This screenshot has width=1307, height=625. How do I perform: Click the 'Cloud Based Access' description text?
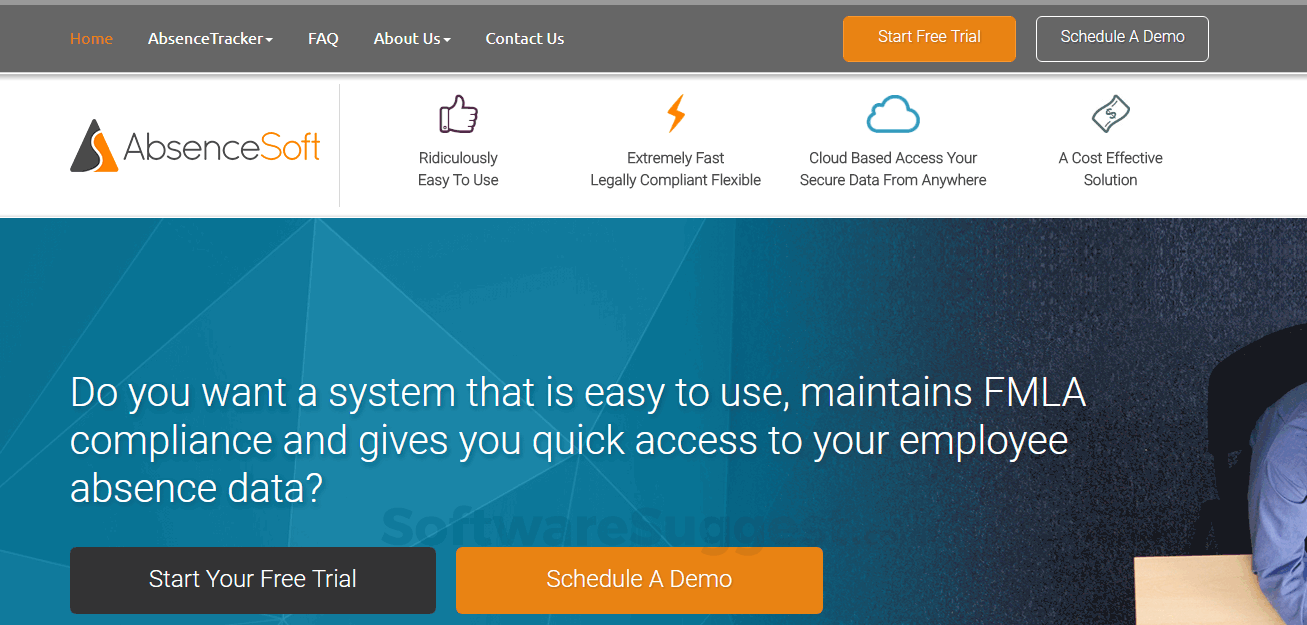click(x=892, y=168)
